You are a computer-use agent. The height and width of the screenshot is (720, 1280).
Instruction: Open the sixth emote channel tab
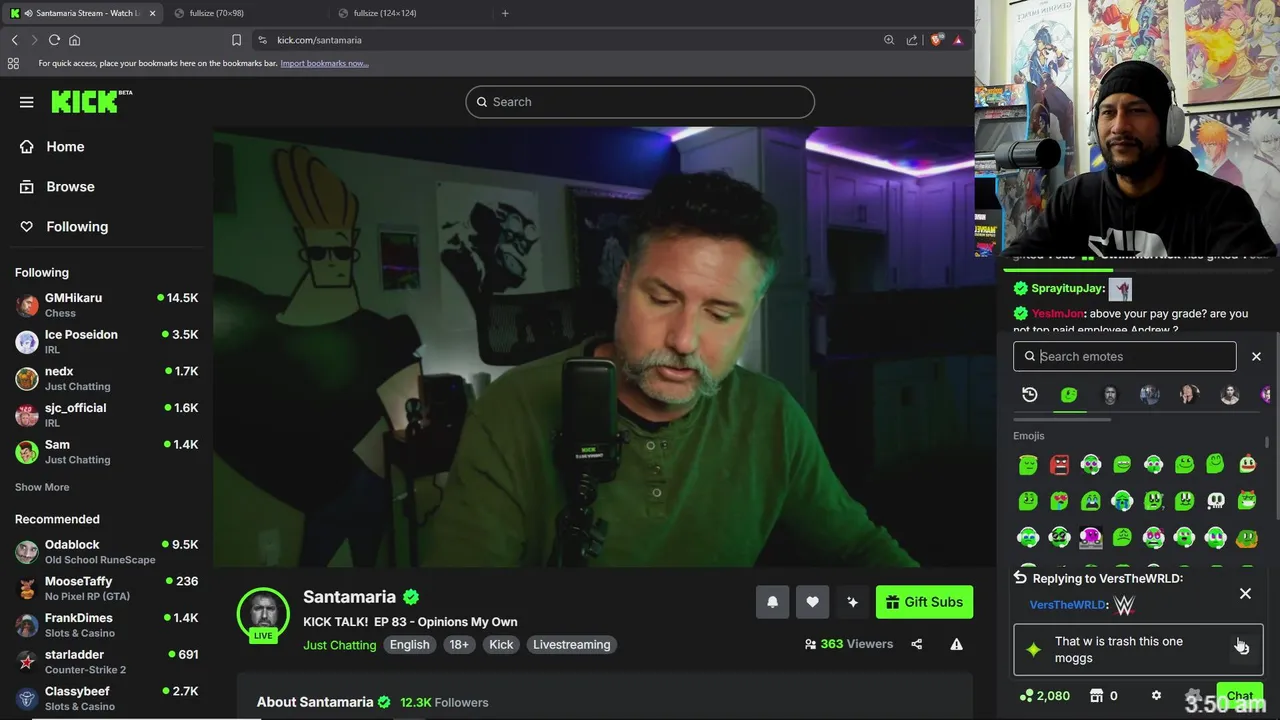pos(1229,395)
